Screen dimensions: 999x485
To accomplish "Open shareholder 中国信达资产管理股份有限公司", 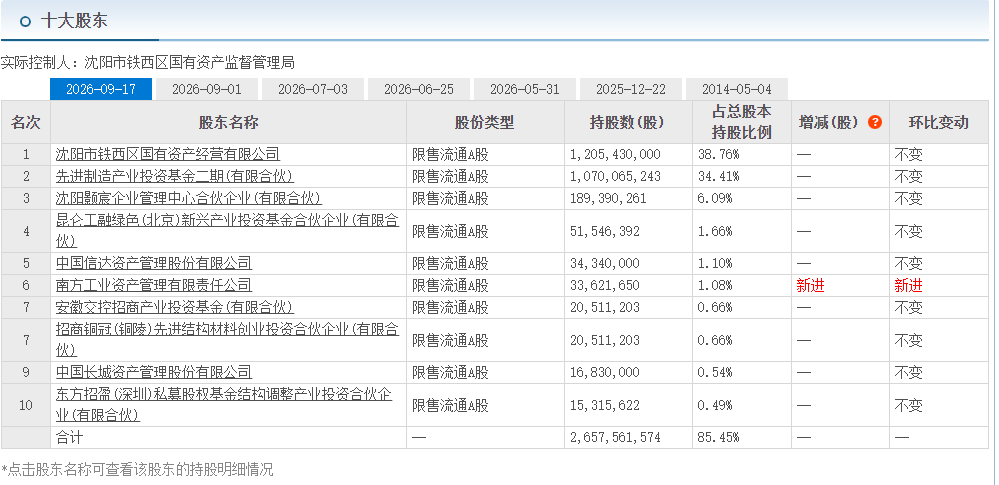I will point(154,263).
